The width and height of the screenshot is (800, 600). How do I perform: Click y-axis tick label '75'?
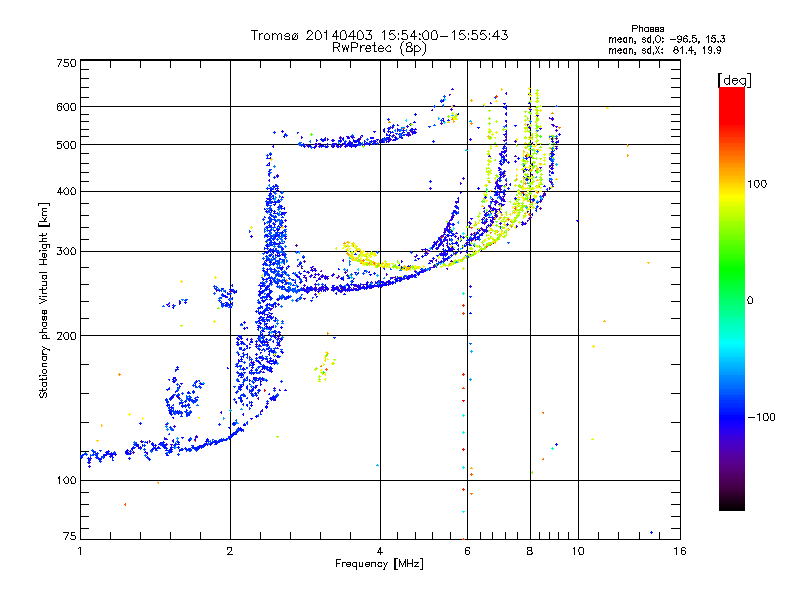click(x=70, y=536)
